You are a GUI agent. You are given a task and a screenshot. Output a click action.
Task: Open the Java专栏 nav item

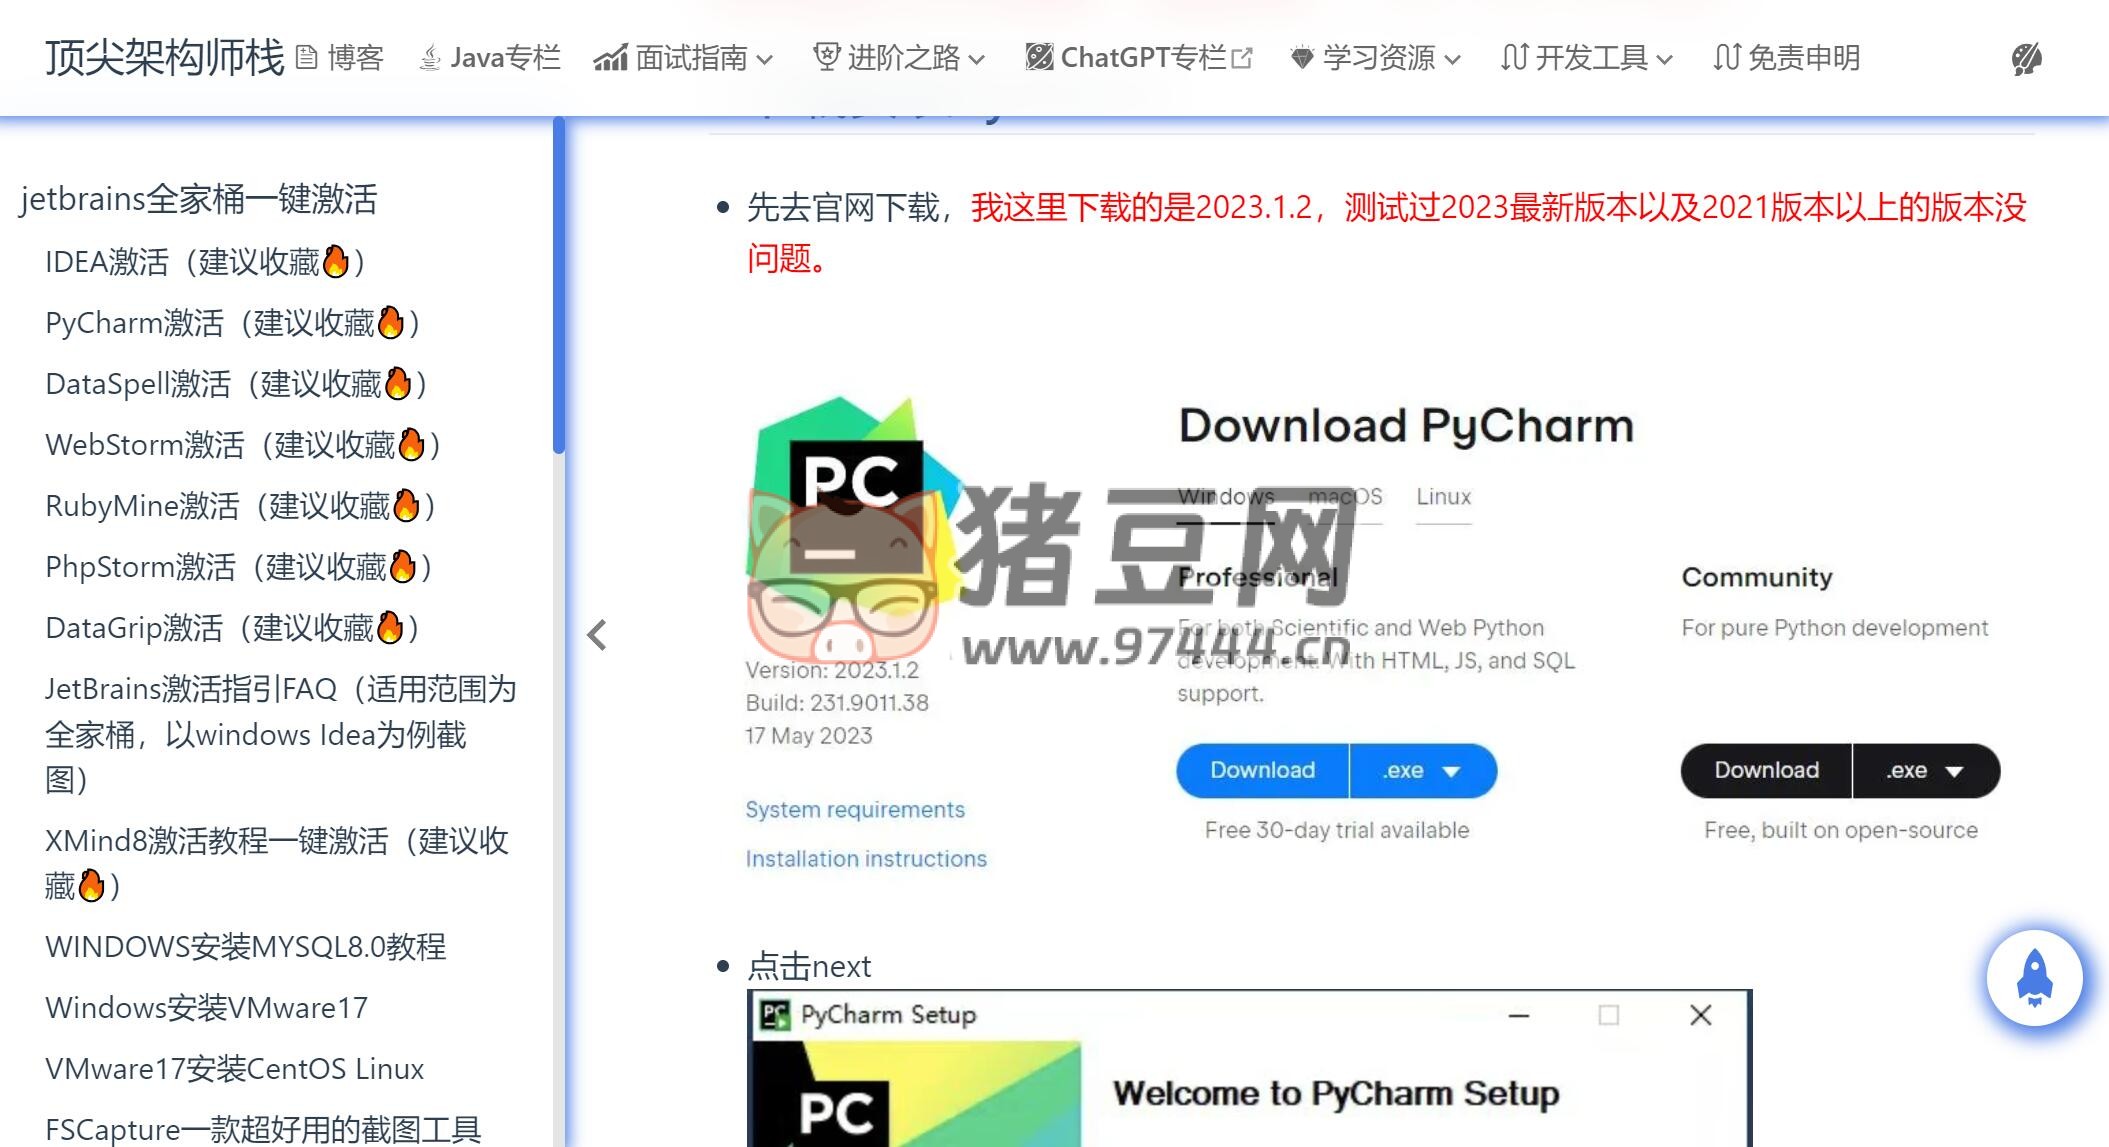point(490,58)
